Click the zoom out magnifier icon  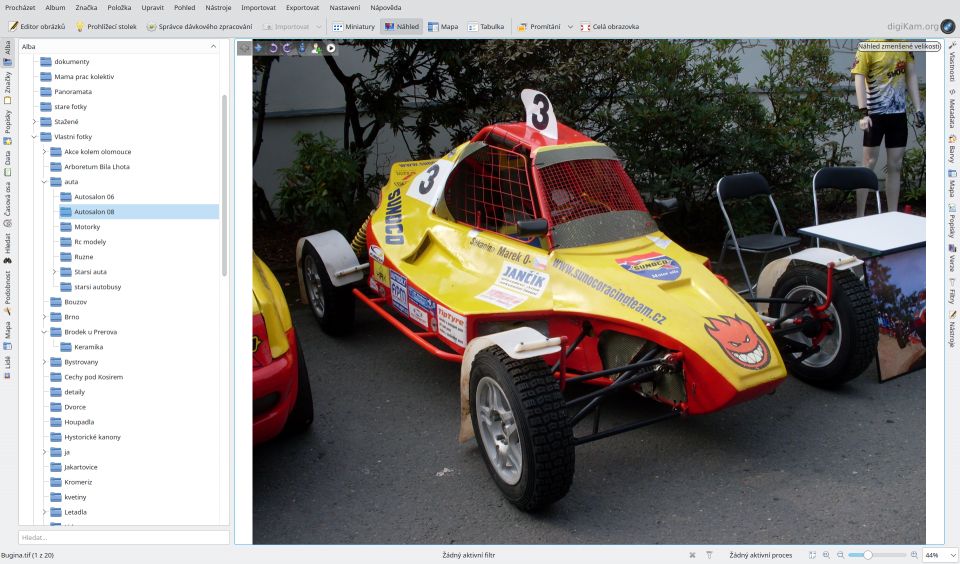coord(841,555)
